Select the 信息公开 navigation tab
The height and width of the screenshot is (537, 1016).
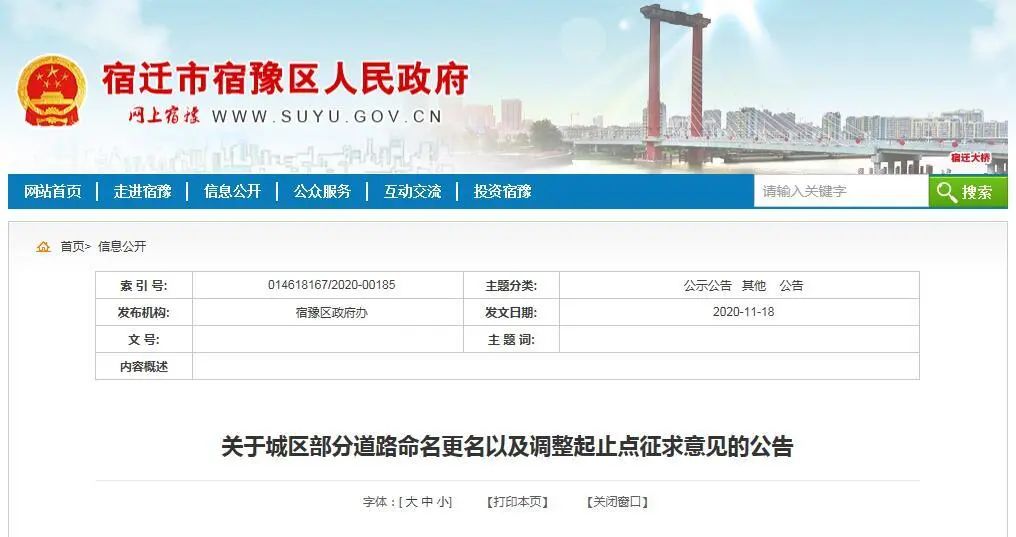coord(233,191)
